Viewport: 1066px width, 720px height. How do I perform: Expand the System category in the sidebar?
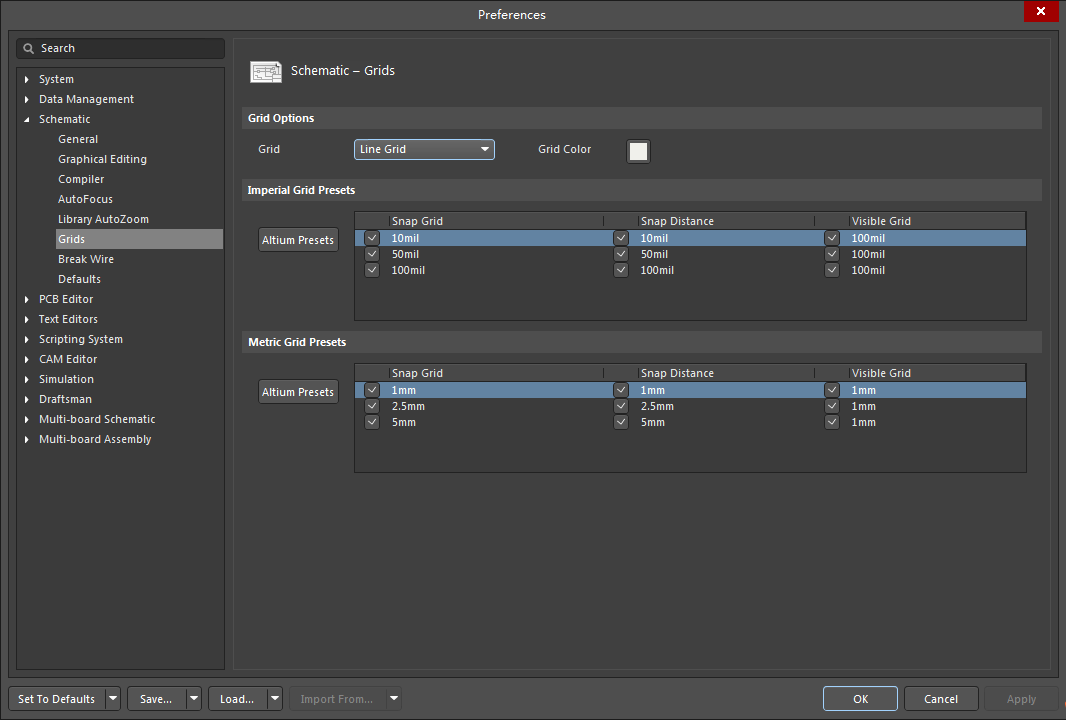[x=25, y=79]
